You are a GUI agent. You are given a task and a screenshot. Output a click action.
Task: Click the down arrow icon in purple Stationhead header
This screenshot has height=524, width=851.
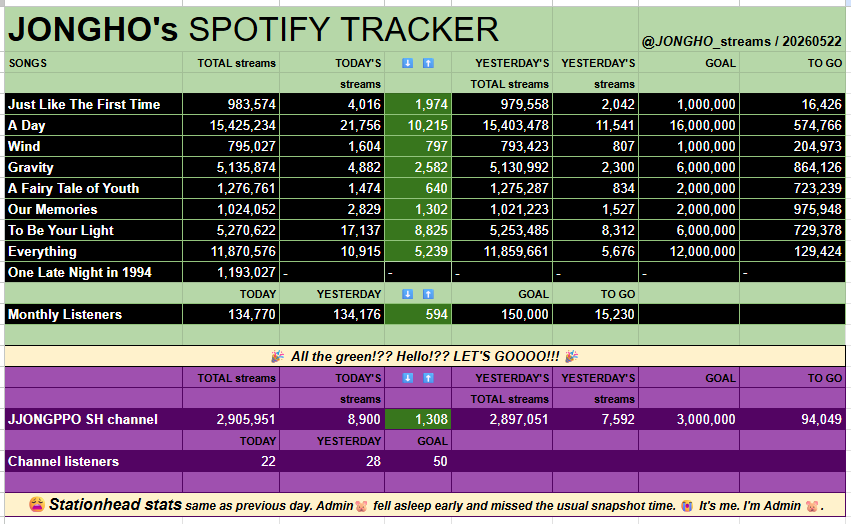coord(408,378)
